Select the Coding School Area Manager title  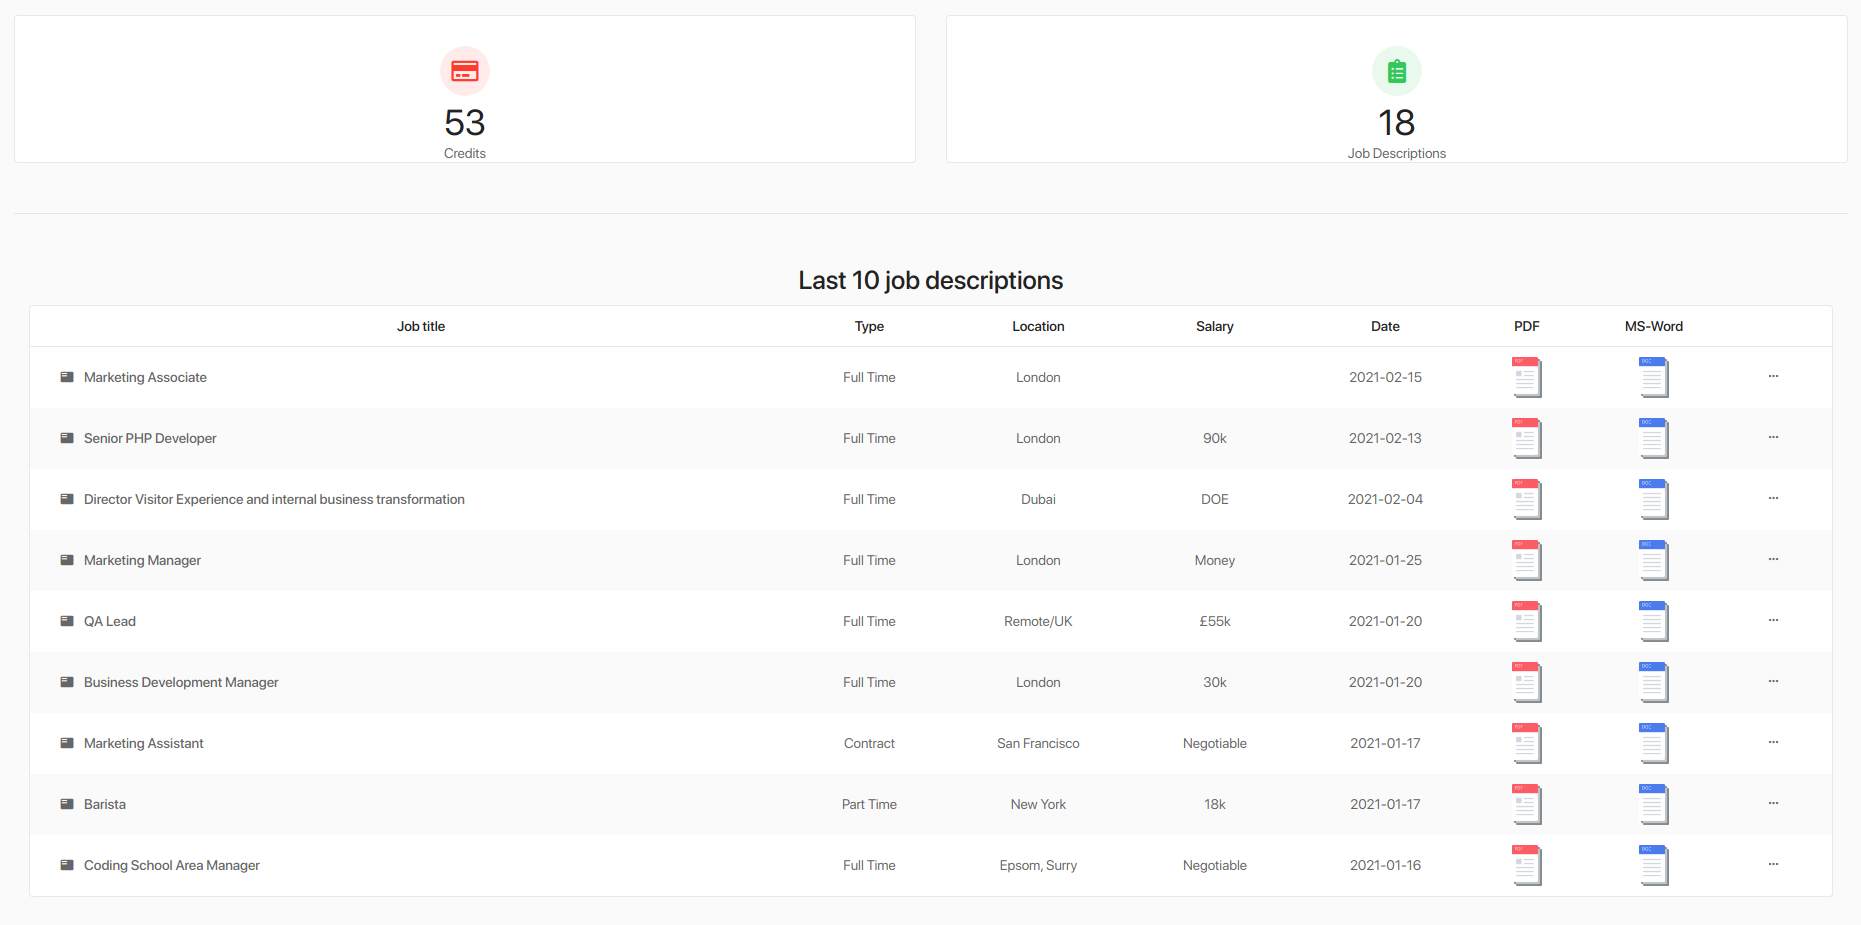tap(172, 865)
